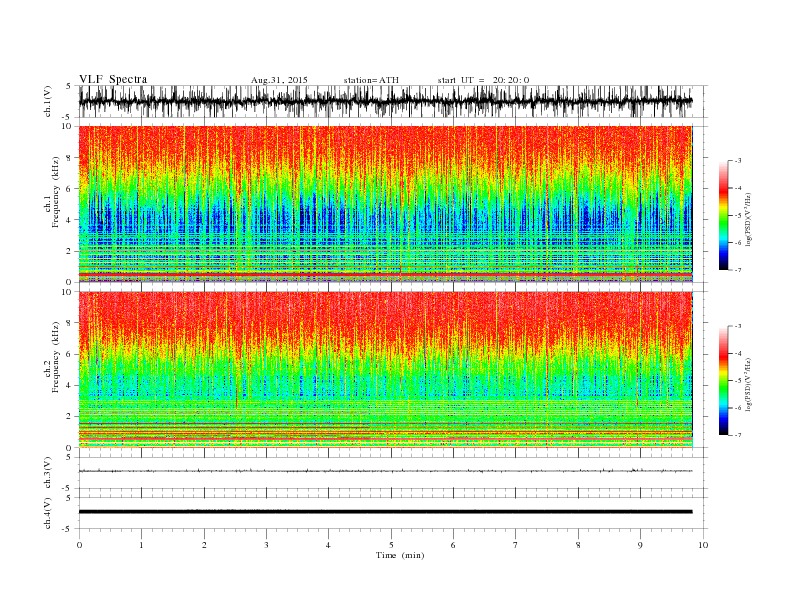Click the "4" kHz tick on ch.1 frequency axis
Image resolution: width=792 pixels, height=612 pixels.
click(70, 220)
